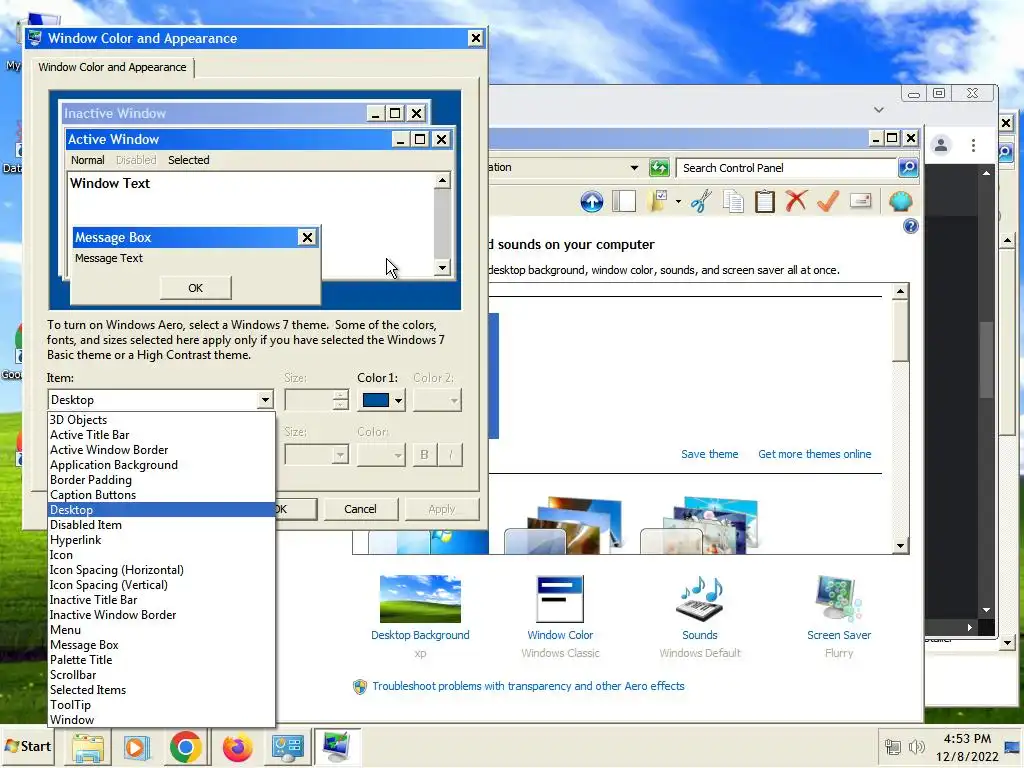This screenshot has width=1024, height=768.
Task: Click the green Refresh icon by address bar
Action: pyautogui.click(x=660, y=168)
